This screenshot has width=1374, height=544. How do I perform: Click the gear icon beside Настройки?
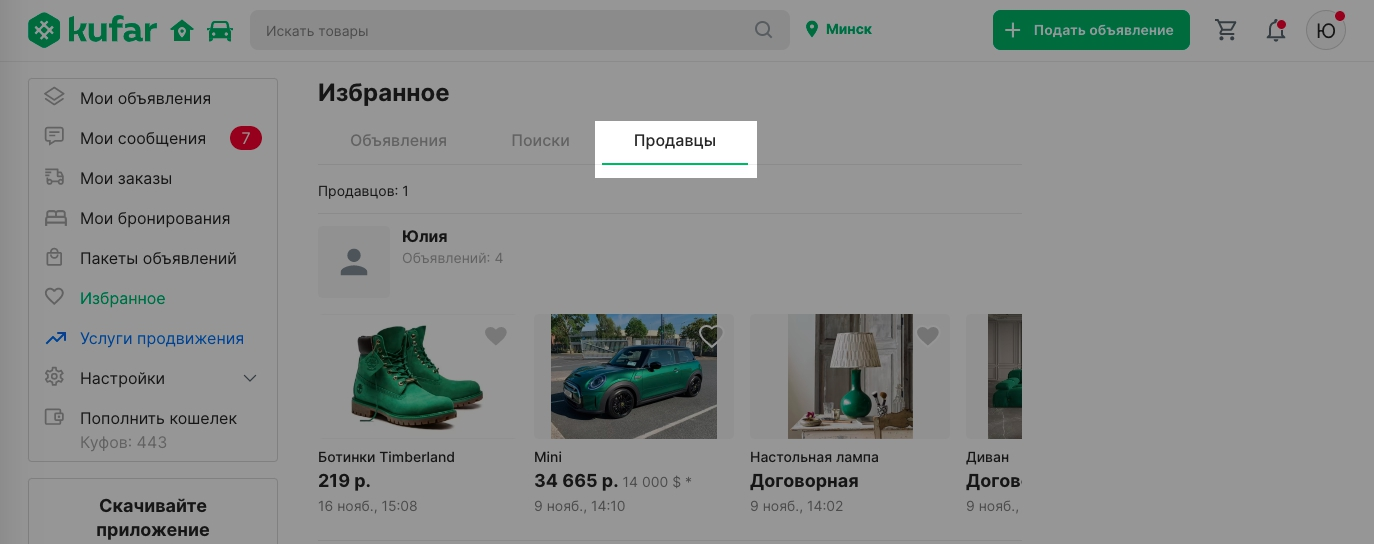(x=54, y=378)
